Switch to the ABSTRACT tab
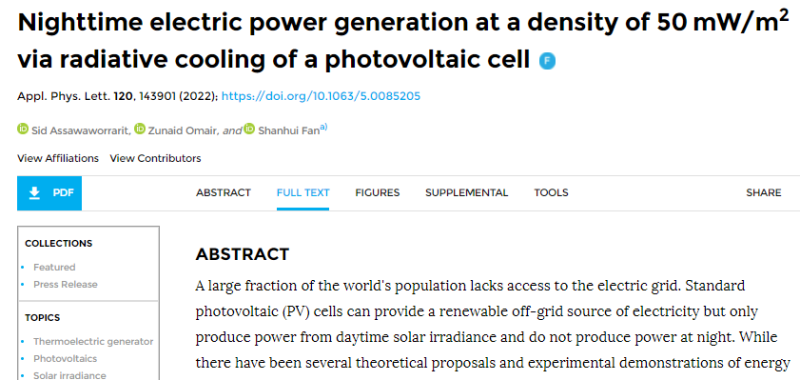Screen dimensions: 800x380 (223, 193)
